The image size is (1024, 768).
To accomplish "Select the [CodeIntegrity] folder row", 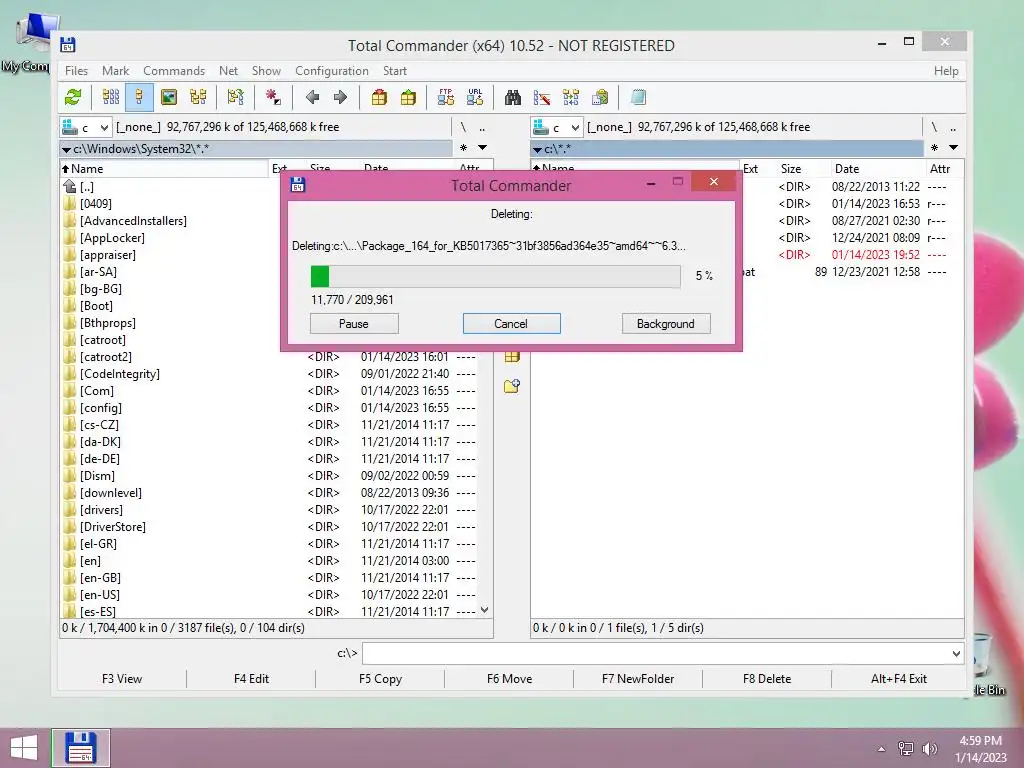I will tap(270, 374).
